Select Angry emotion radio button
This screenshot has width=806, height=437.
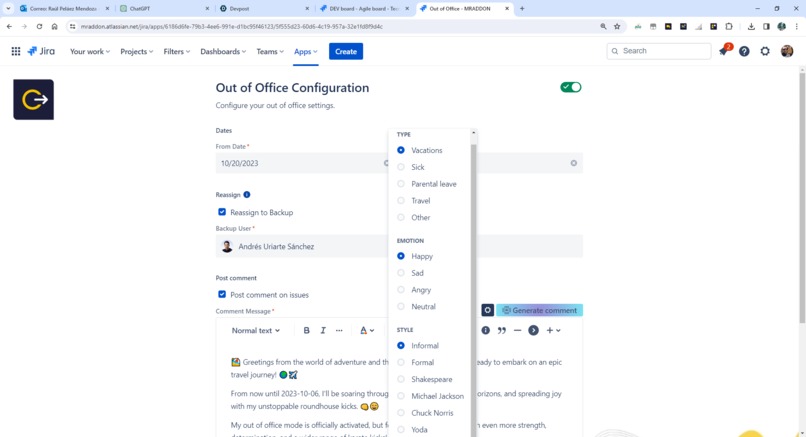click(401, 290)
